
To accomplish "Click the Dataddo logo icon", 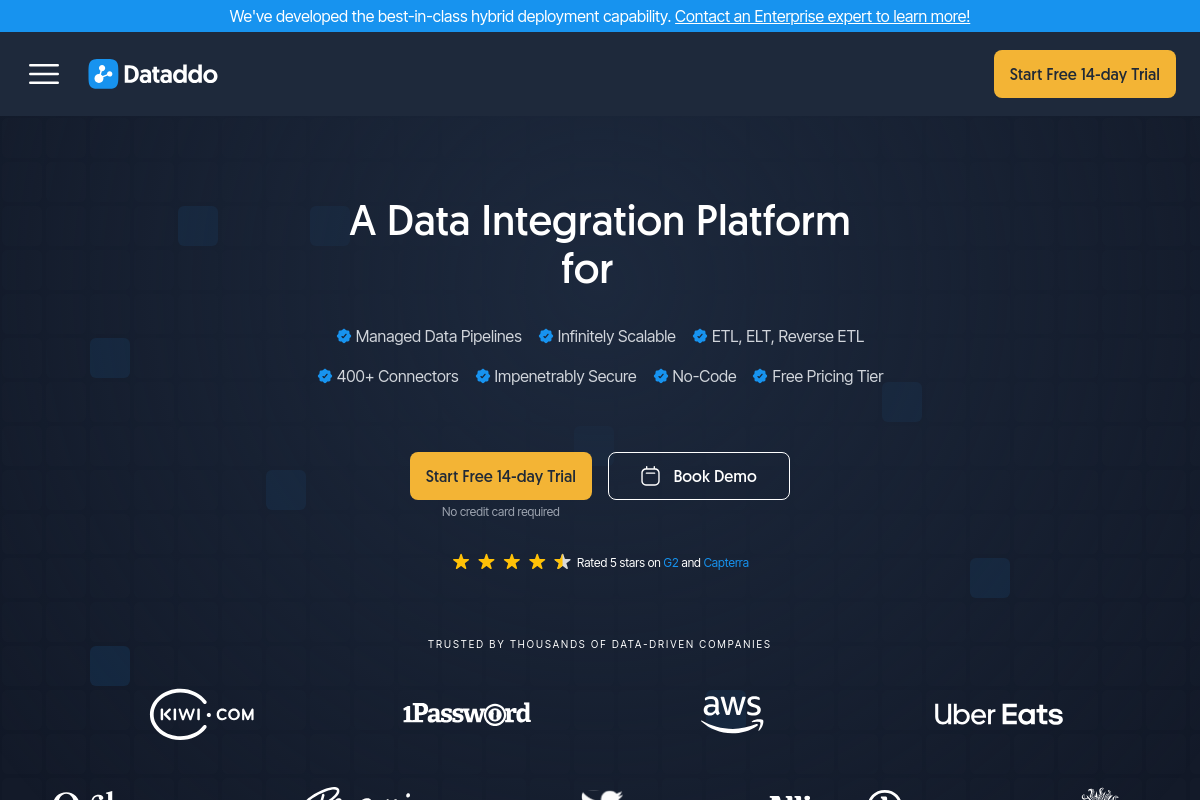I will 103,74.
